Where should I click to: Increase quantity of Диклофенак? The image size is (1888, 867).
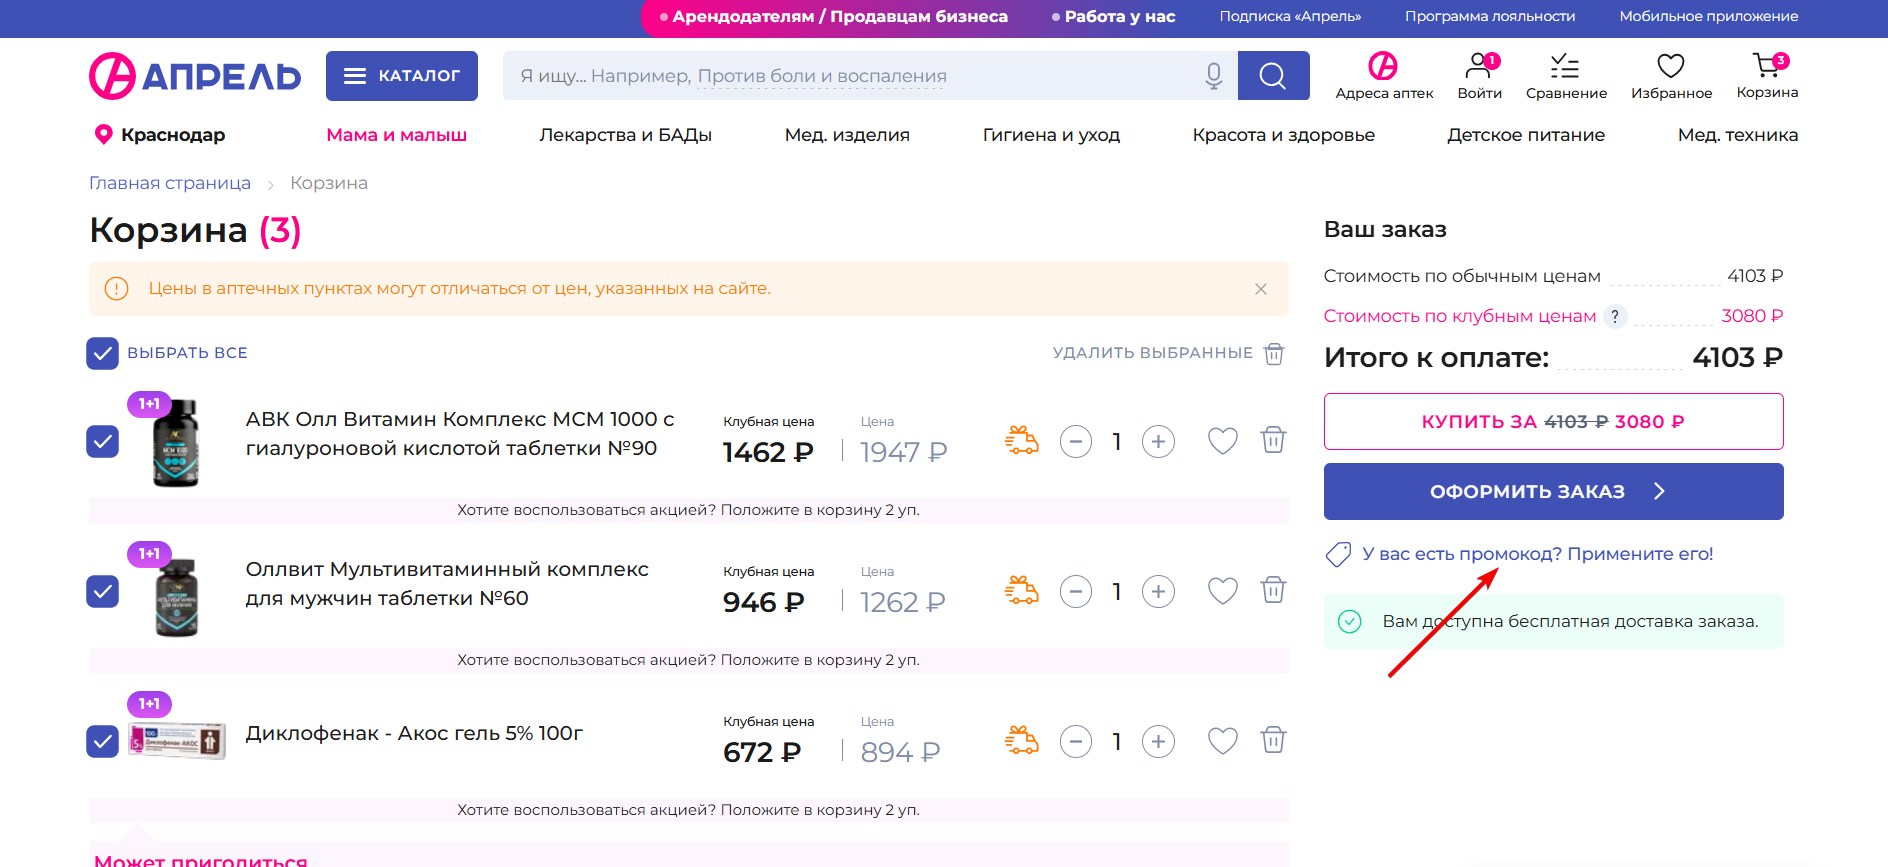(x=1158, y=741)
